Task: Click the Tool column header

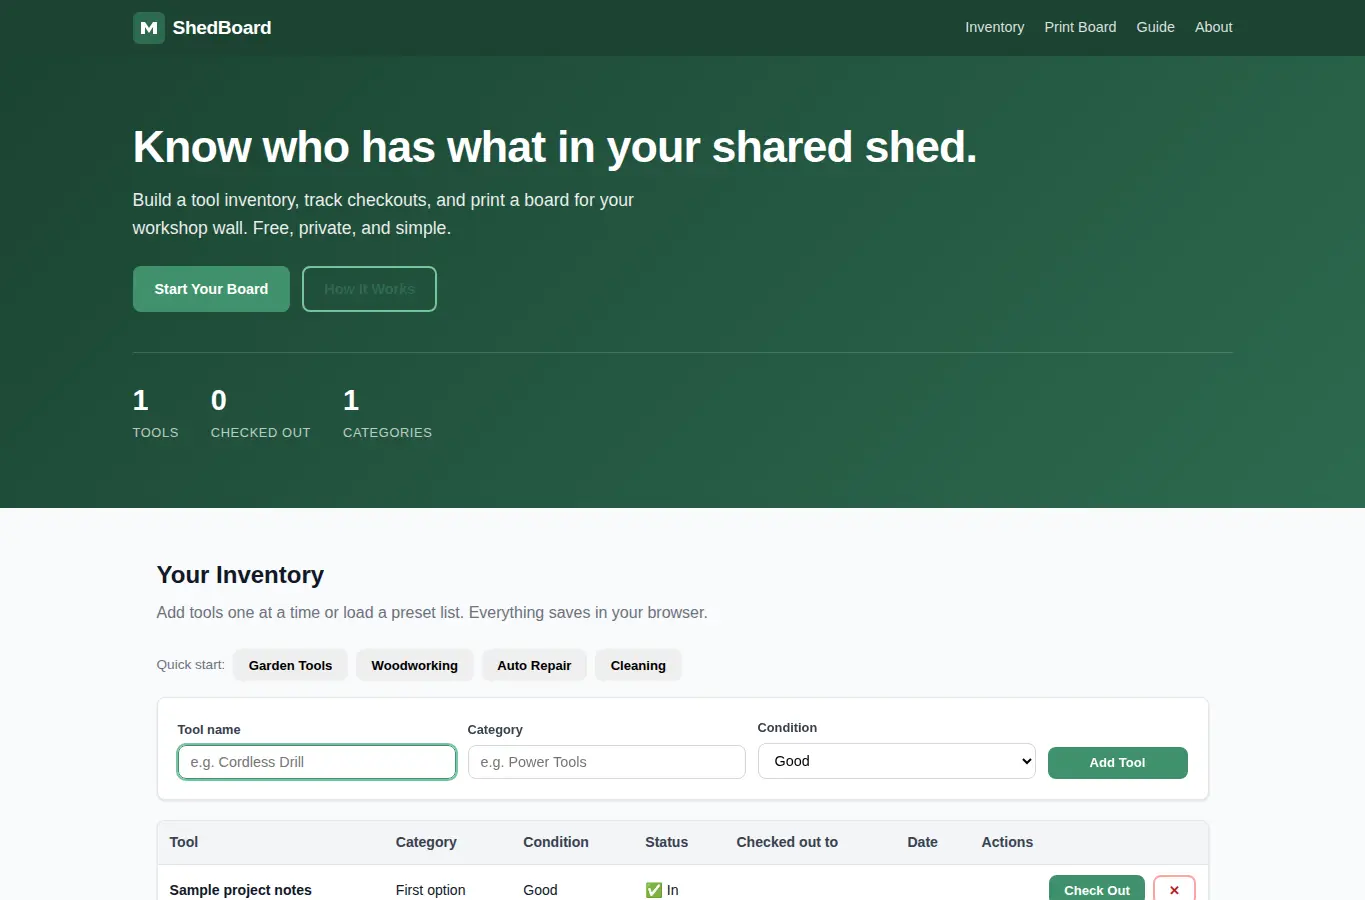Action: (x=184, y=842)
